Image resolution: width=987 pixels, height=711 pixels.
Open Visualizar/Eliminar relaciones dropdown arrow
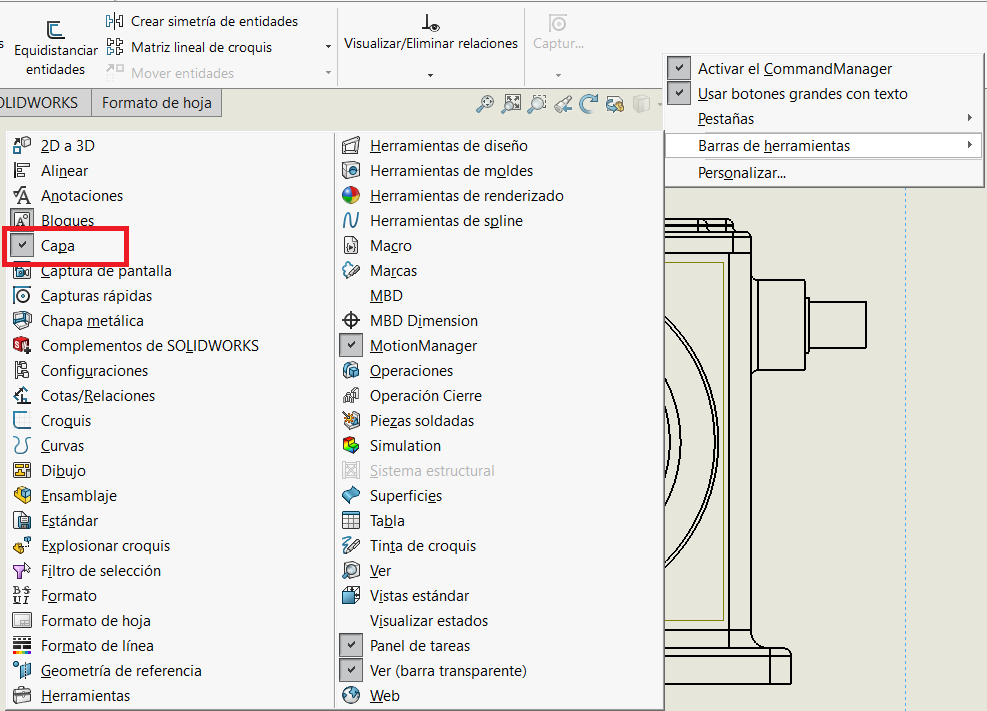click(x=430, y=75)
